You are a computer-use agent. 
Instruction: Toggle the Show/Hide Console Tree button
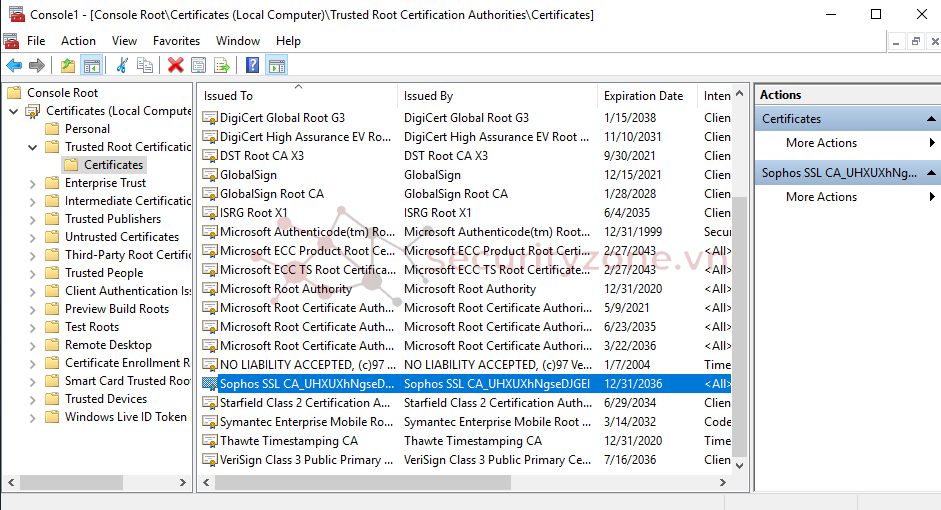[x=91, y=65]
